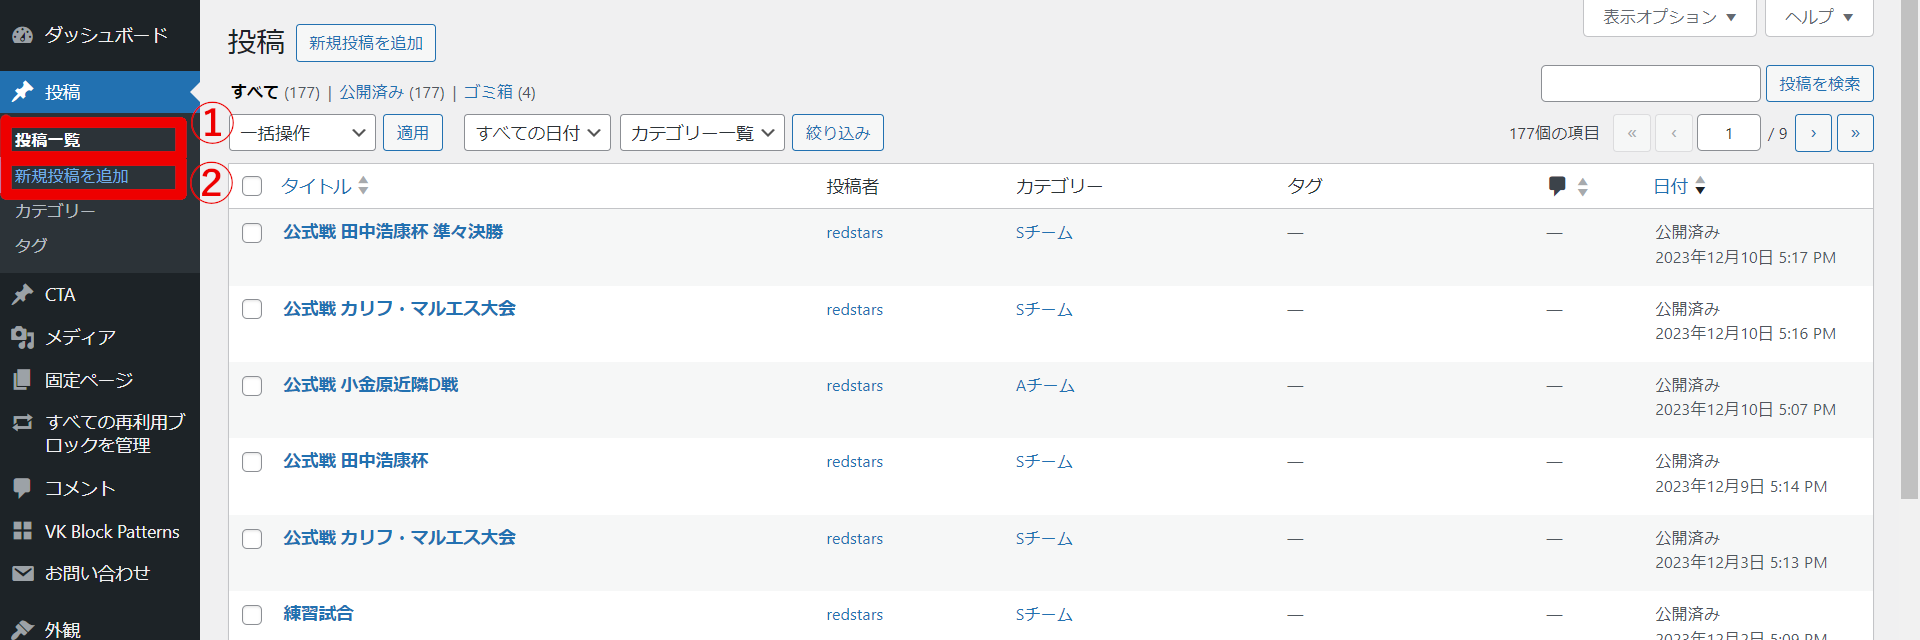
Task: Click the Dashboard gauge icon in sidebar
Action: (x=22, y=35)
